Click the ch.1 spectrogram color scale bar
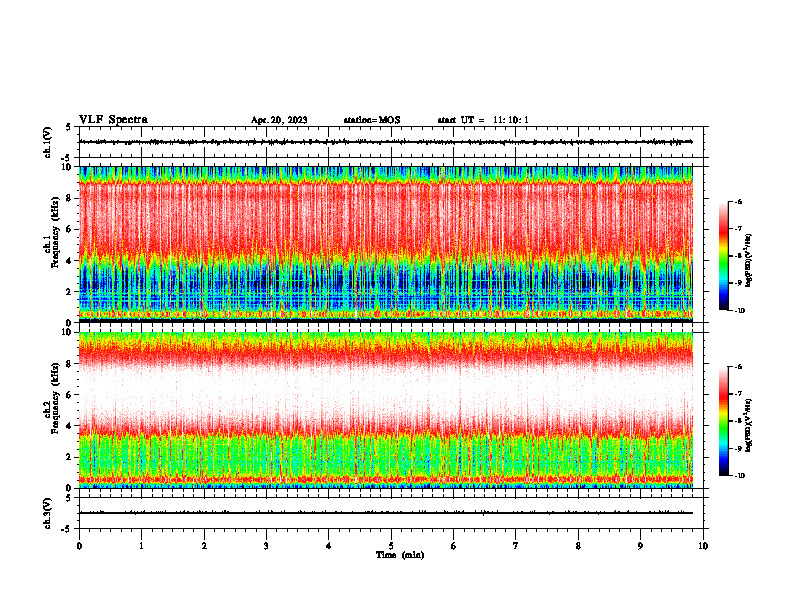Image resolution: width=792 pixels, height=612 pixels. coord(724,256)
